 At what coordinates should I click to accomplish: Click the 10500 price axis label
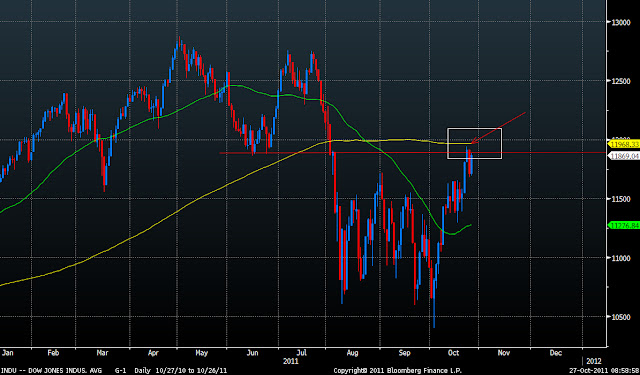620,317
